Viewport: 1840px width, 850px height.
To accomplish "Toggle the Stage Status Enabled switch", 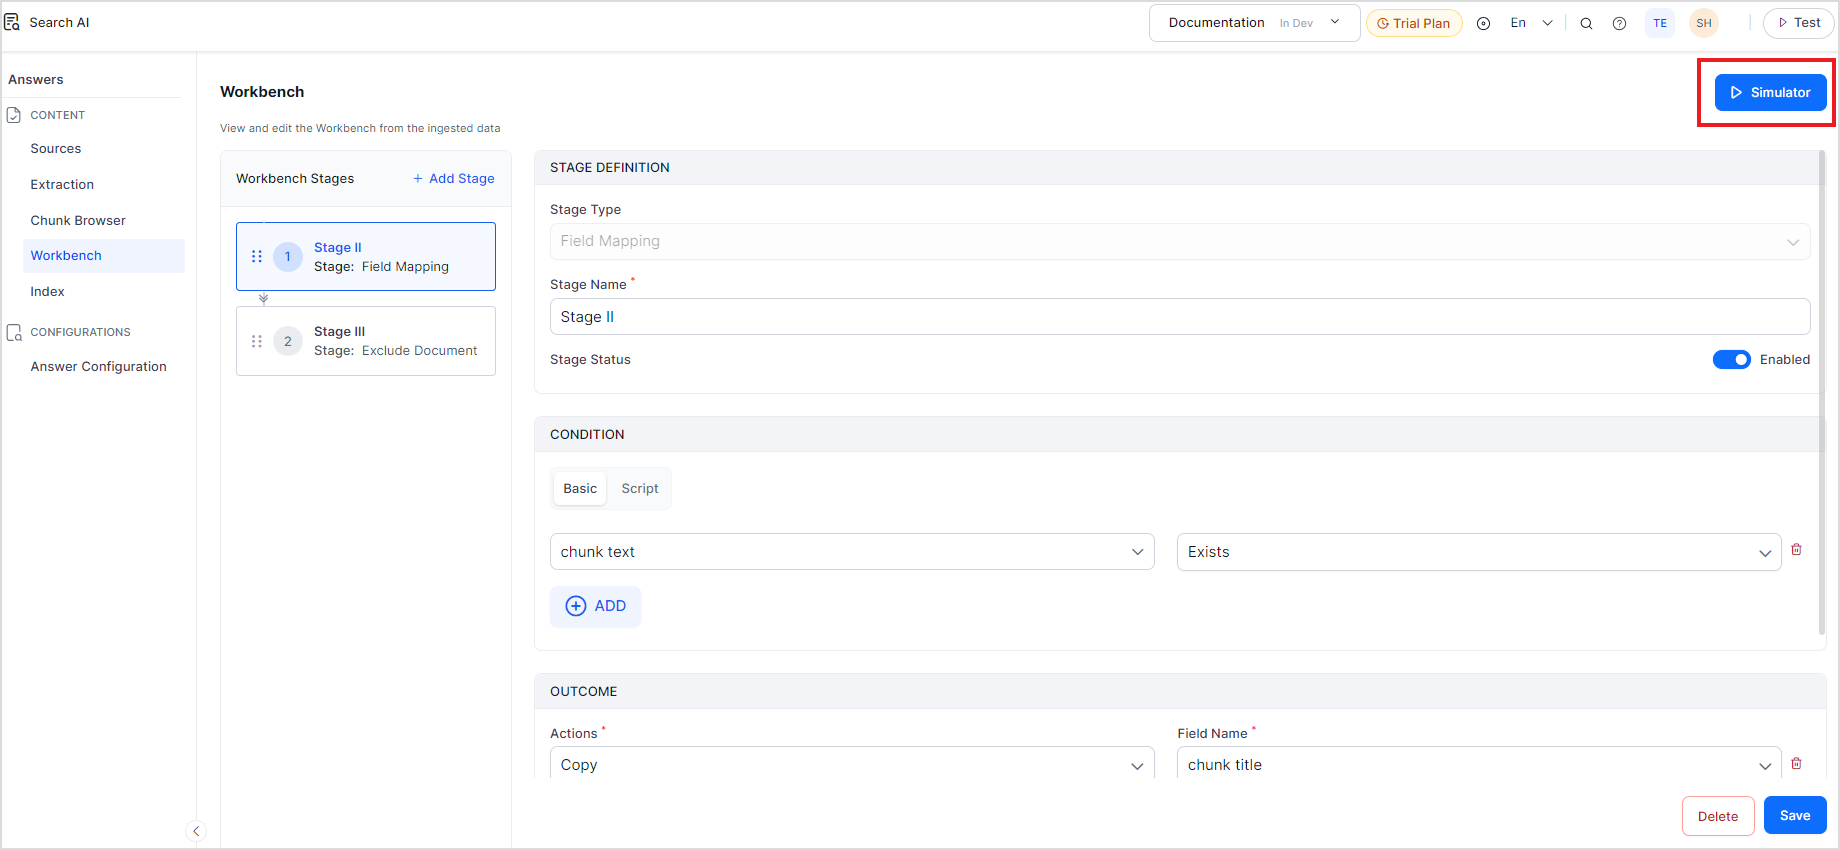I will pyautogui.click(x=1731, y=360).
